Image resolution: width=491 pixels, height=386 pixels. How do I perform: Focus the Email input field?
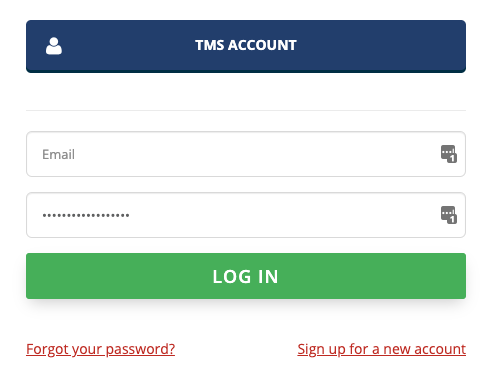coord(246,154)
